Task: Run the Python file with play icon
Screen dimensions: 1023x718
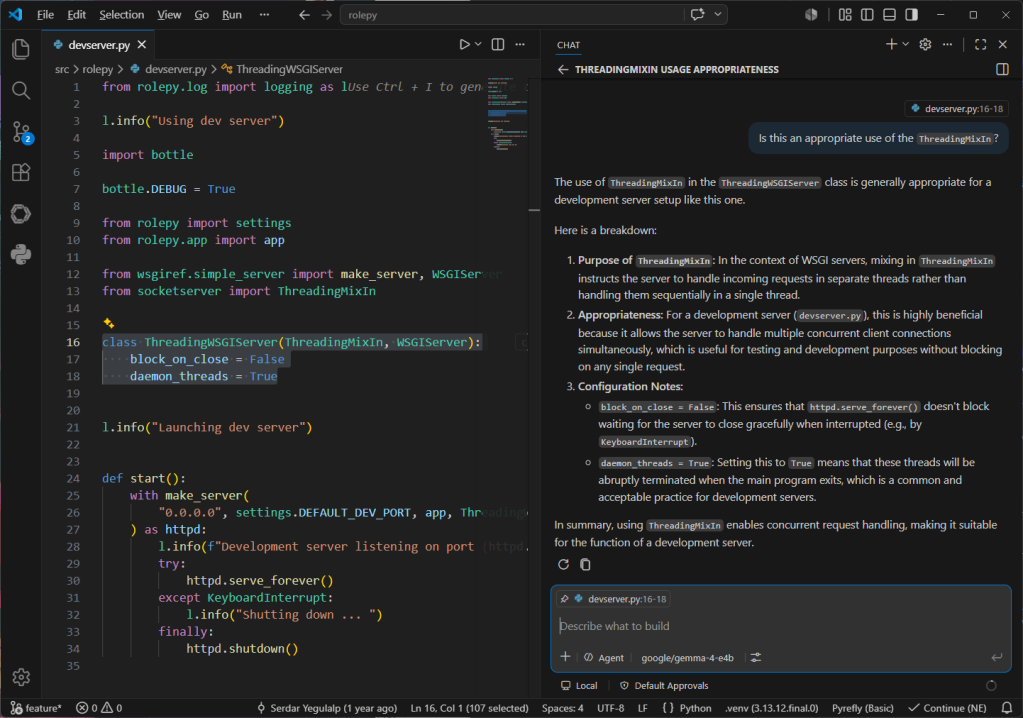Action: (464, 44)
